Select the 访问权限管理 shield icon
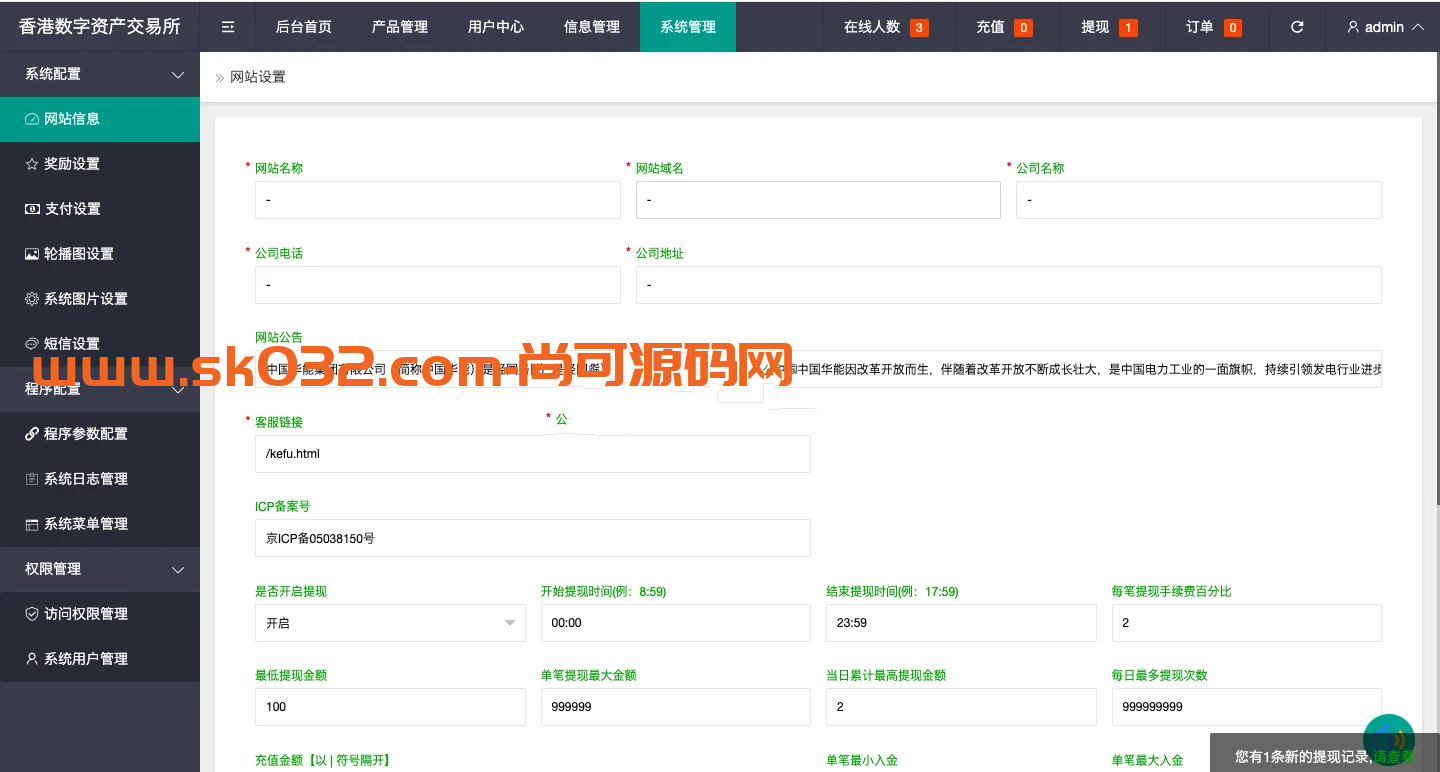1440x772 pixels. pos(32,614)
